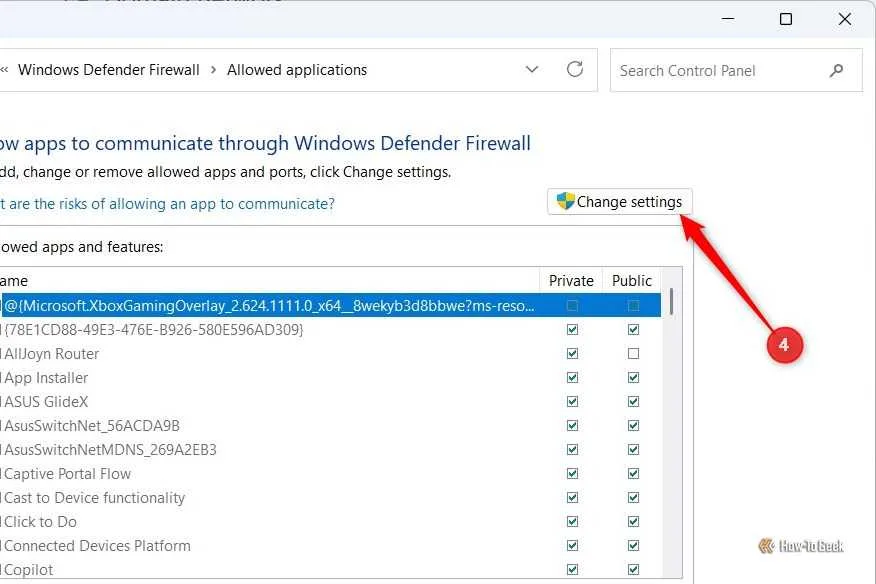The width and height of the screenshot is (876, 584).
Task: Toggle Private checkbox for App Installer
Action: [572, 378]
